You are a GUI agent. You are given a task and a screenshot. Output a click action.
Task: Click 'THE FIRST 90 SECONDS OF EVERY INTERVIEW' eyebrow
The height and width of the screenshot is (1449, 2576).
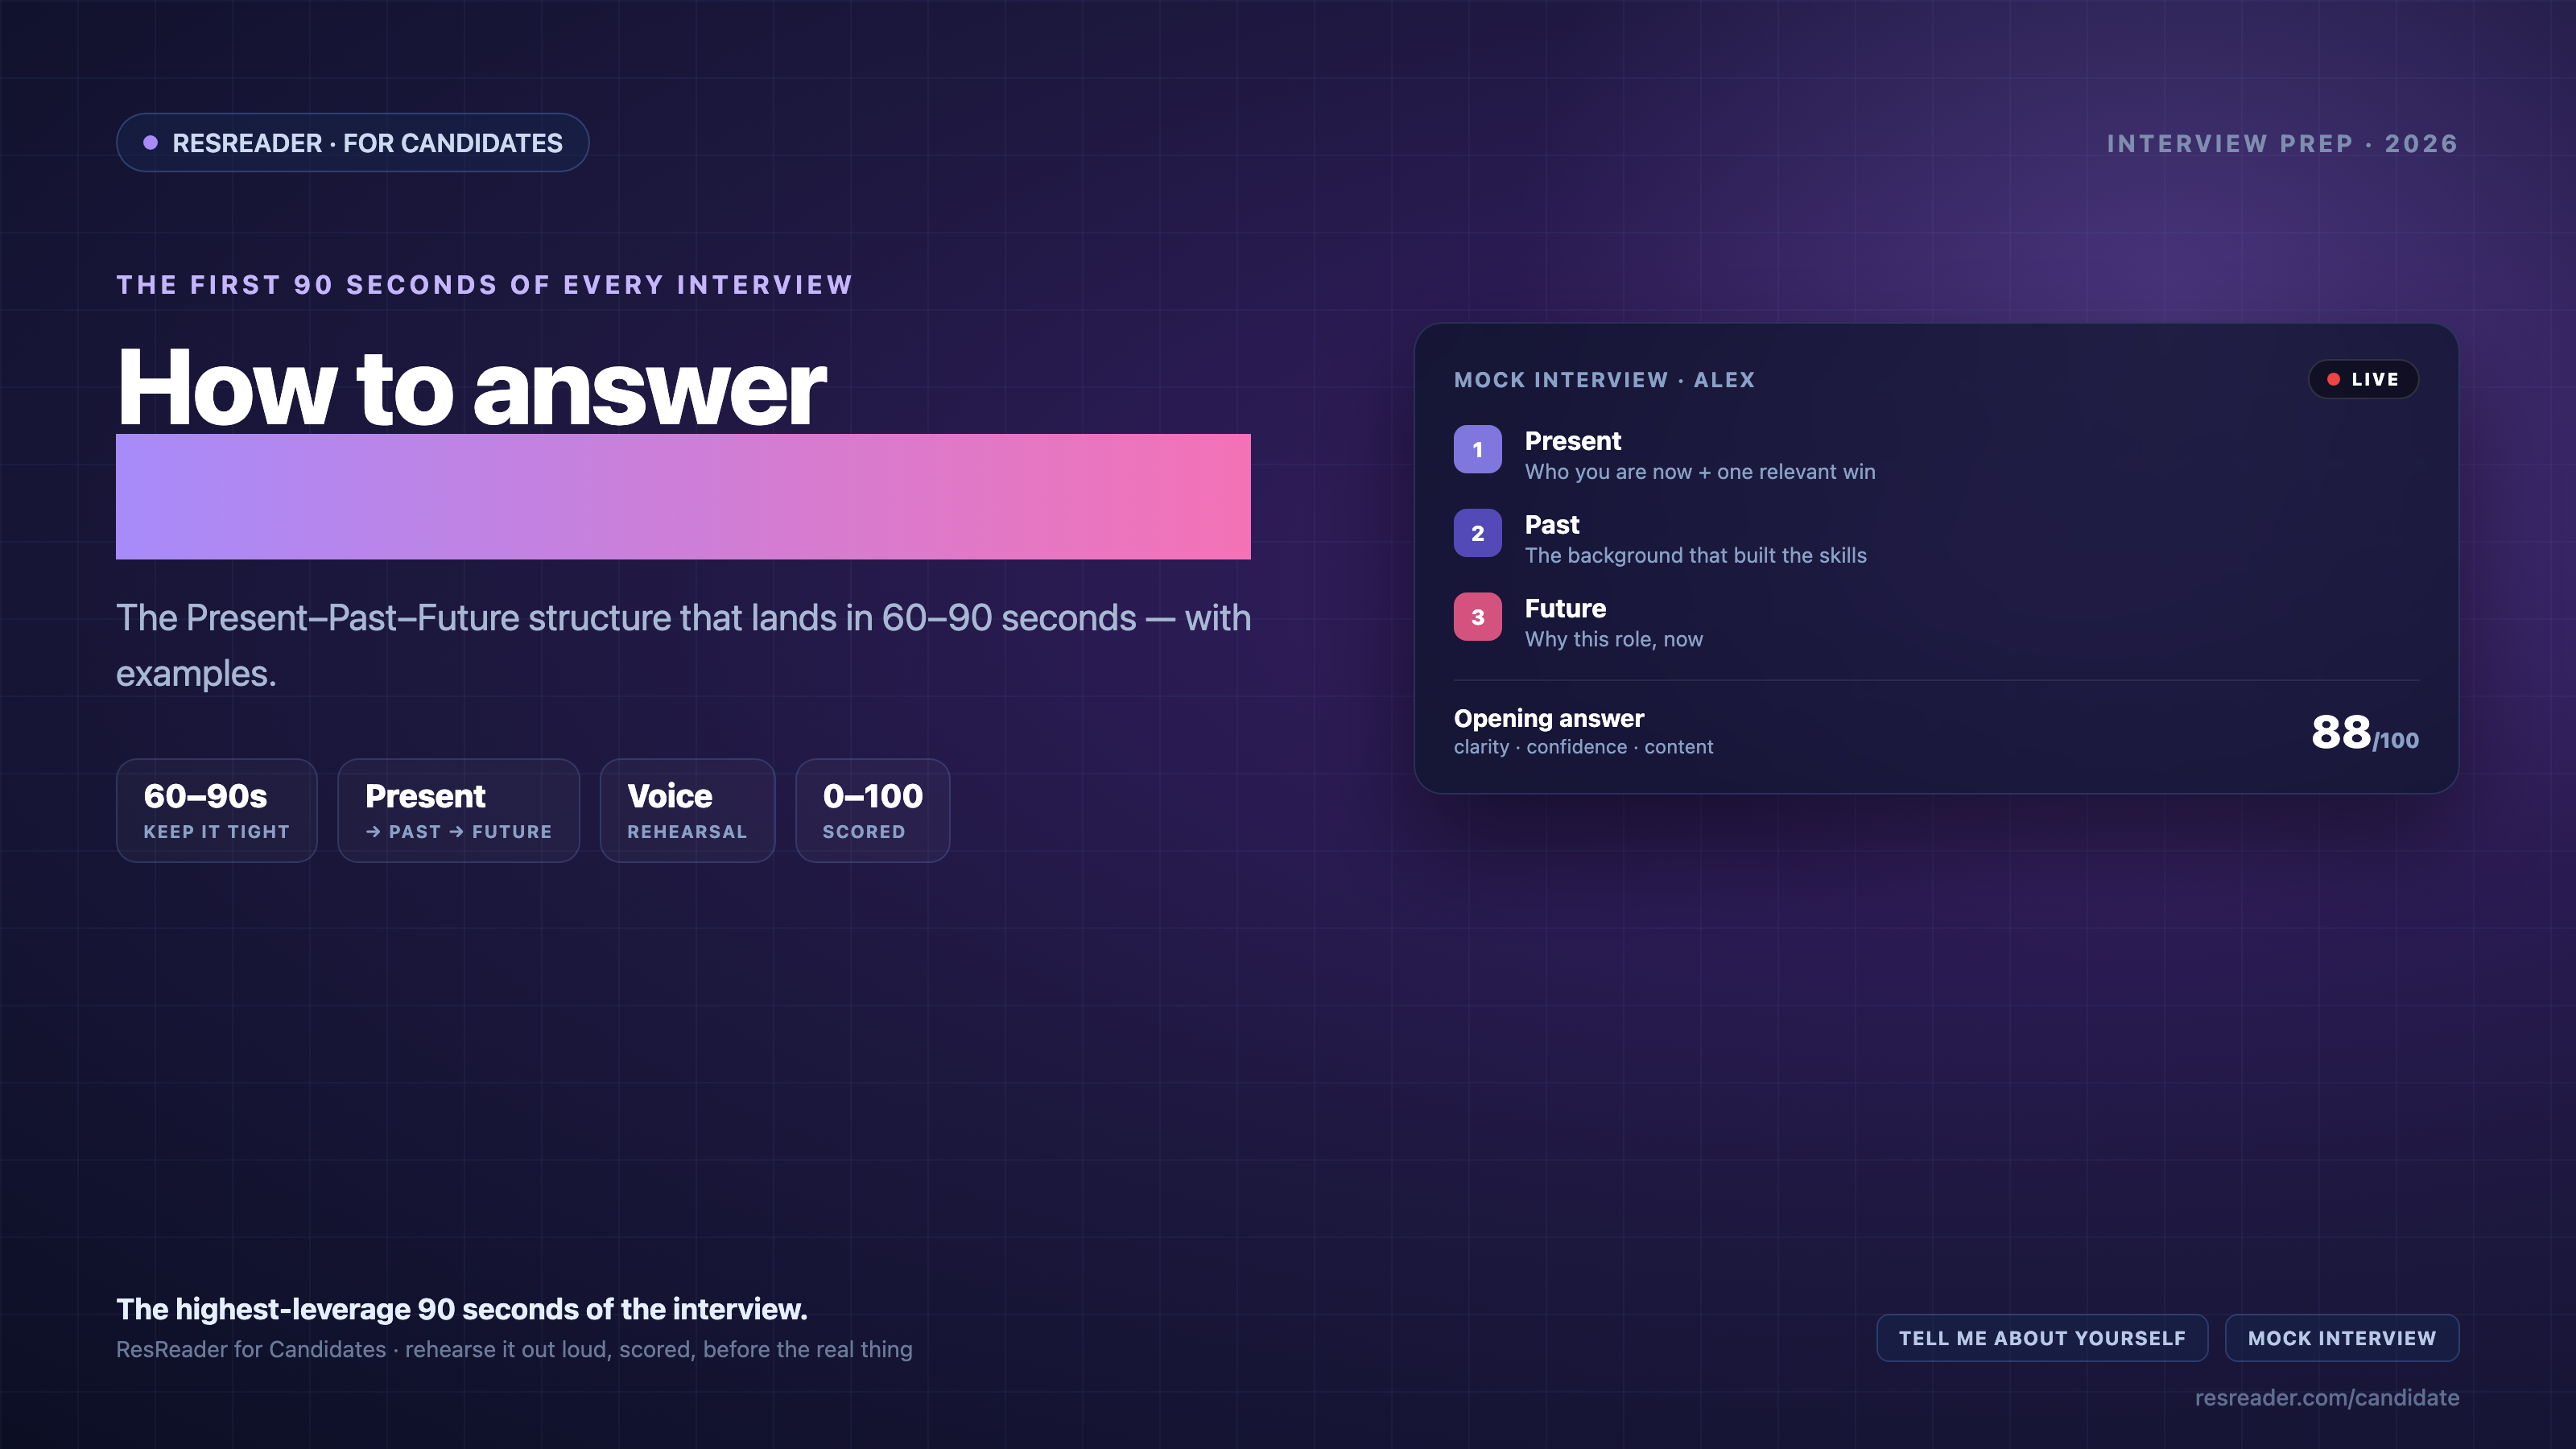click(485, 285)
